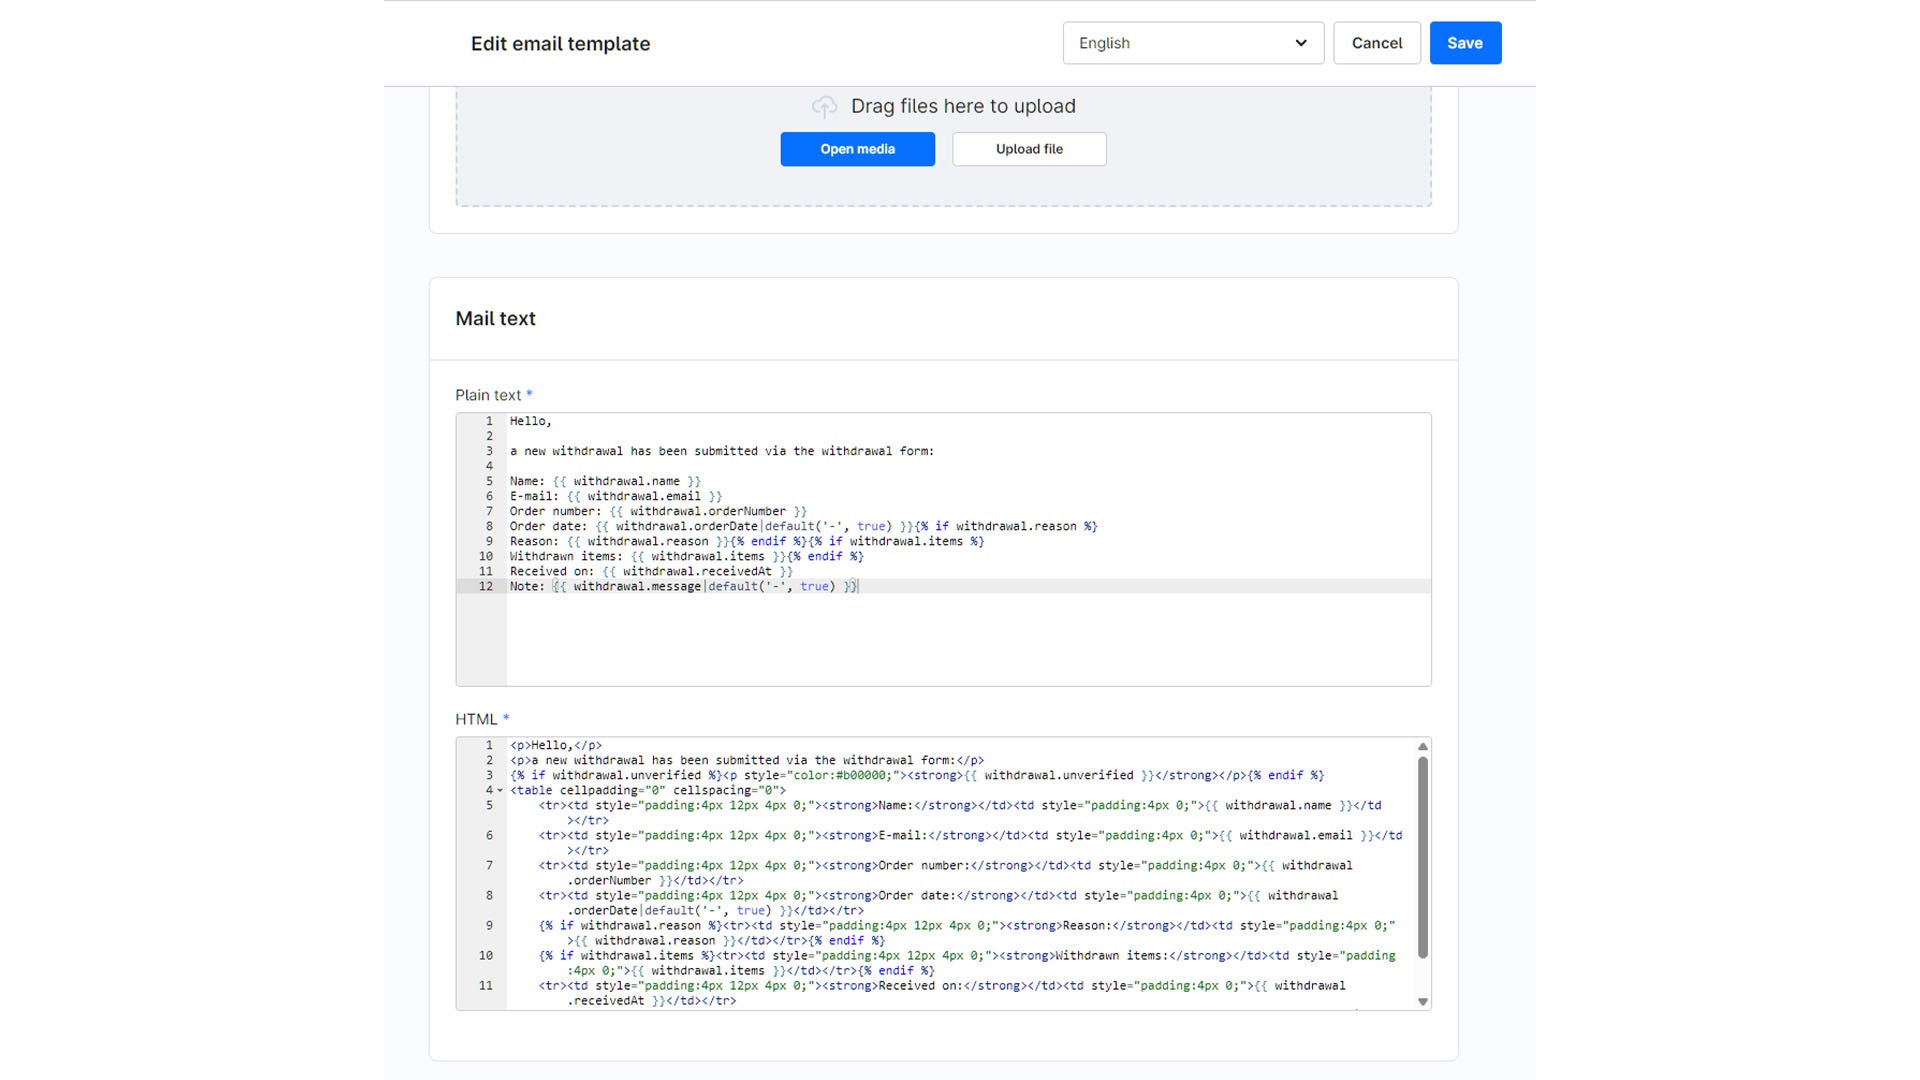Click the 'Edit email template' title
The height and width of the screenshot is (1080, 1920).
[x=560, y=43]
